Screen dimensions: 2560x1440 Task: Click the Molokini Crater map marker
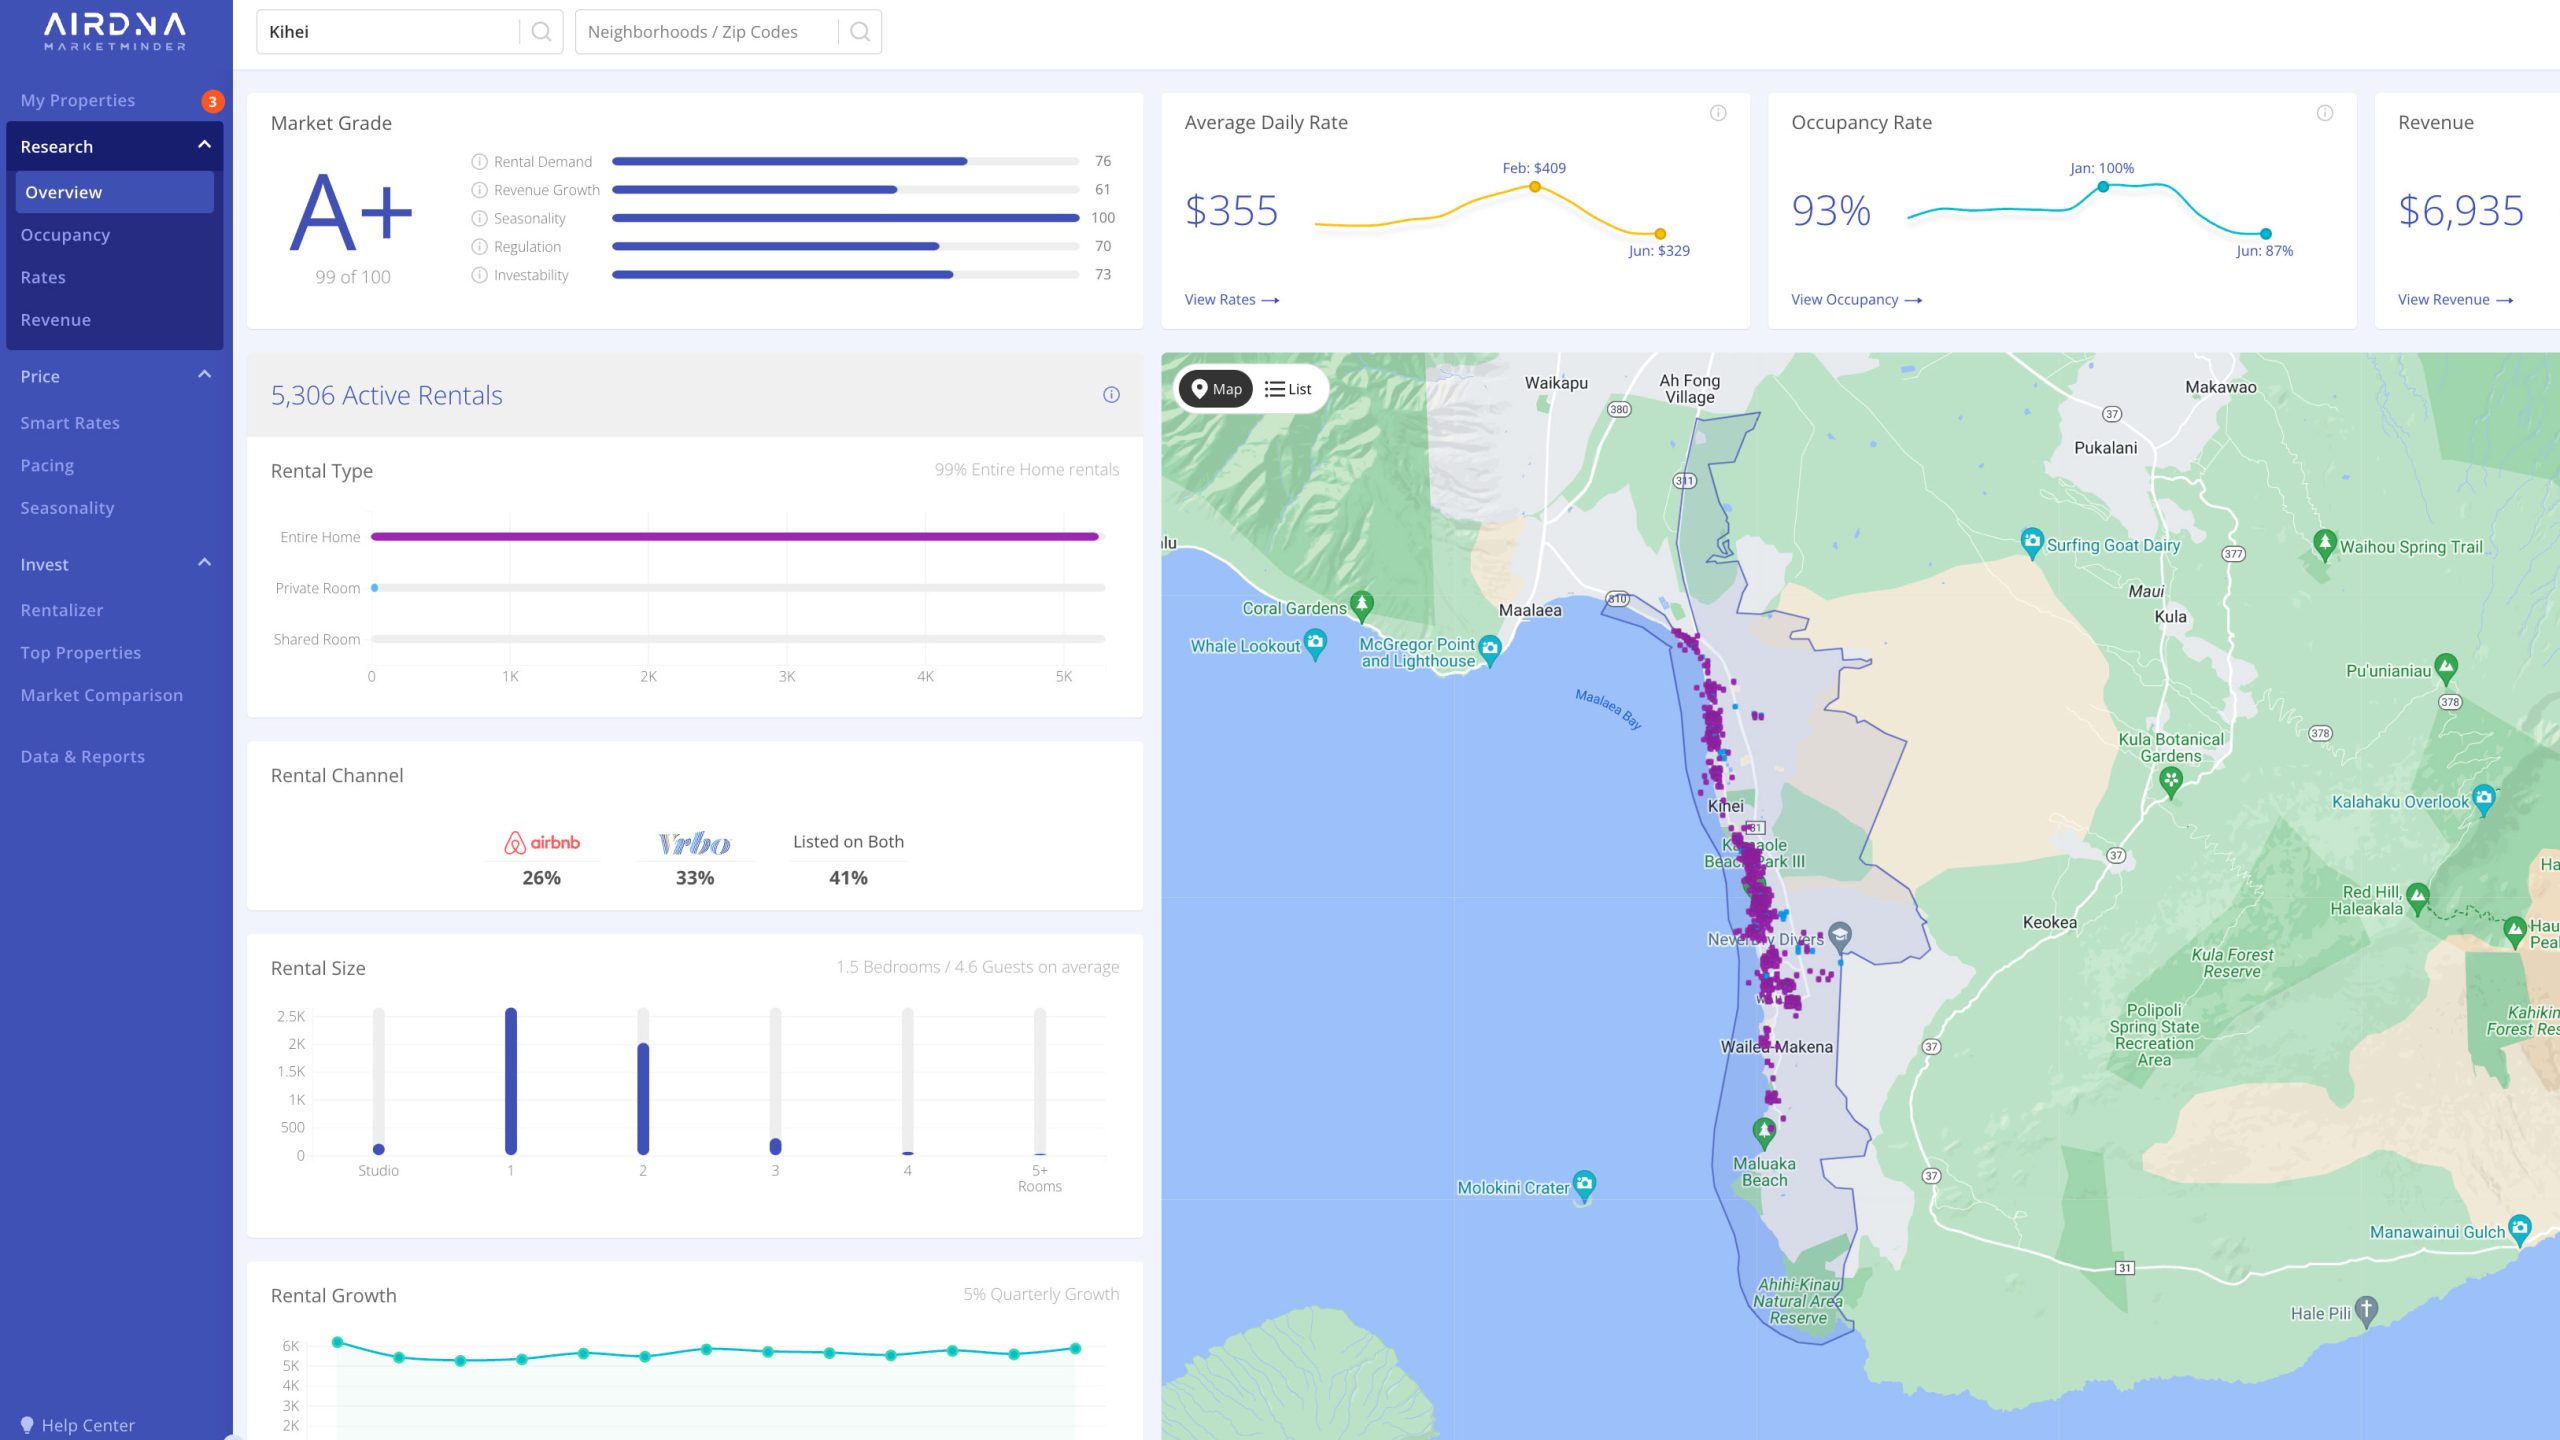(1584, 1184)
